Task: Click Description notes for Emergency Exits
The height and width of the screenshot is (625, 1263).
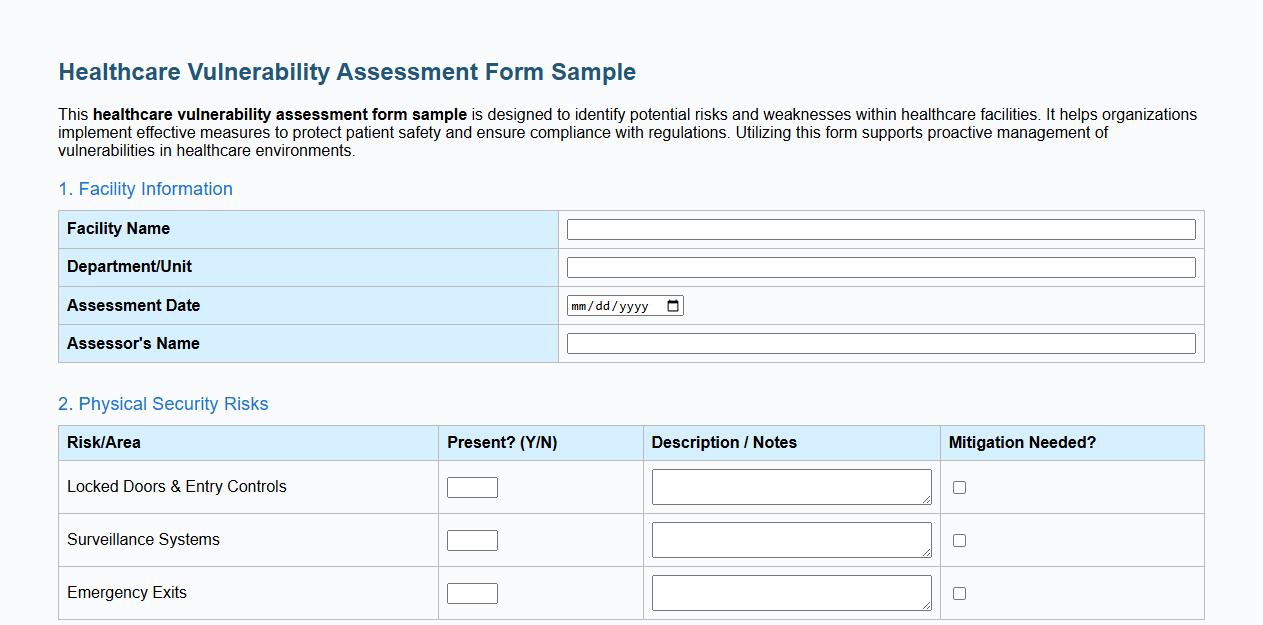Action: coord(790,592)
